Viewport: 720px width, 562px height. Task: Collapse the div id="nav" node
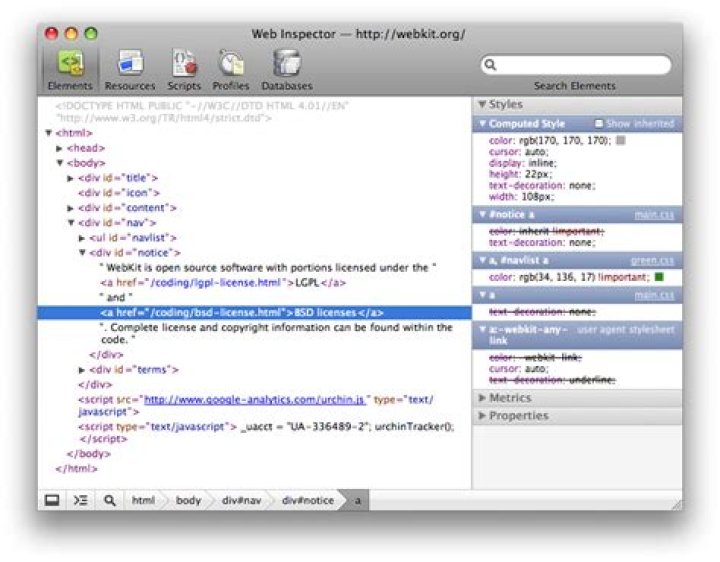click(x=71, y=223)
